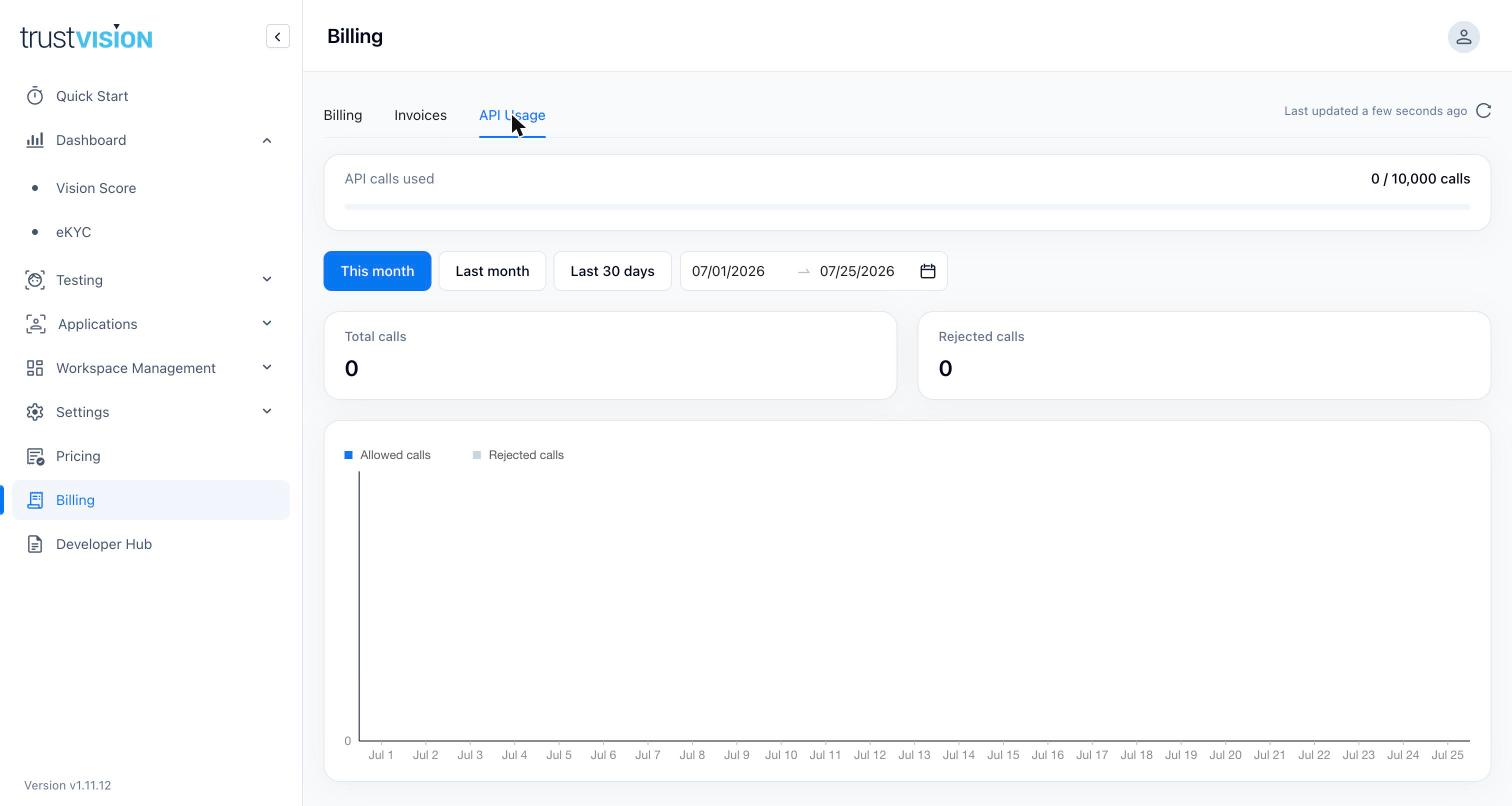Click the Testing face scan icon

[35, 280]
